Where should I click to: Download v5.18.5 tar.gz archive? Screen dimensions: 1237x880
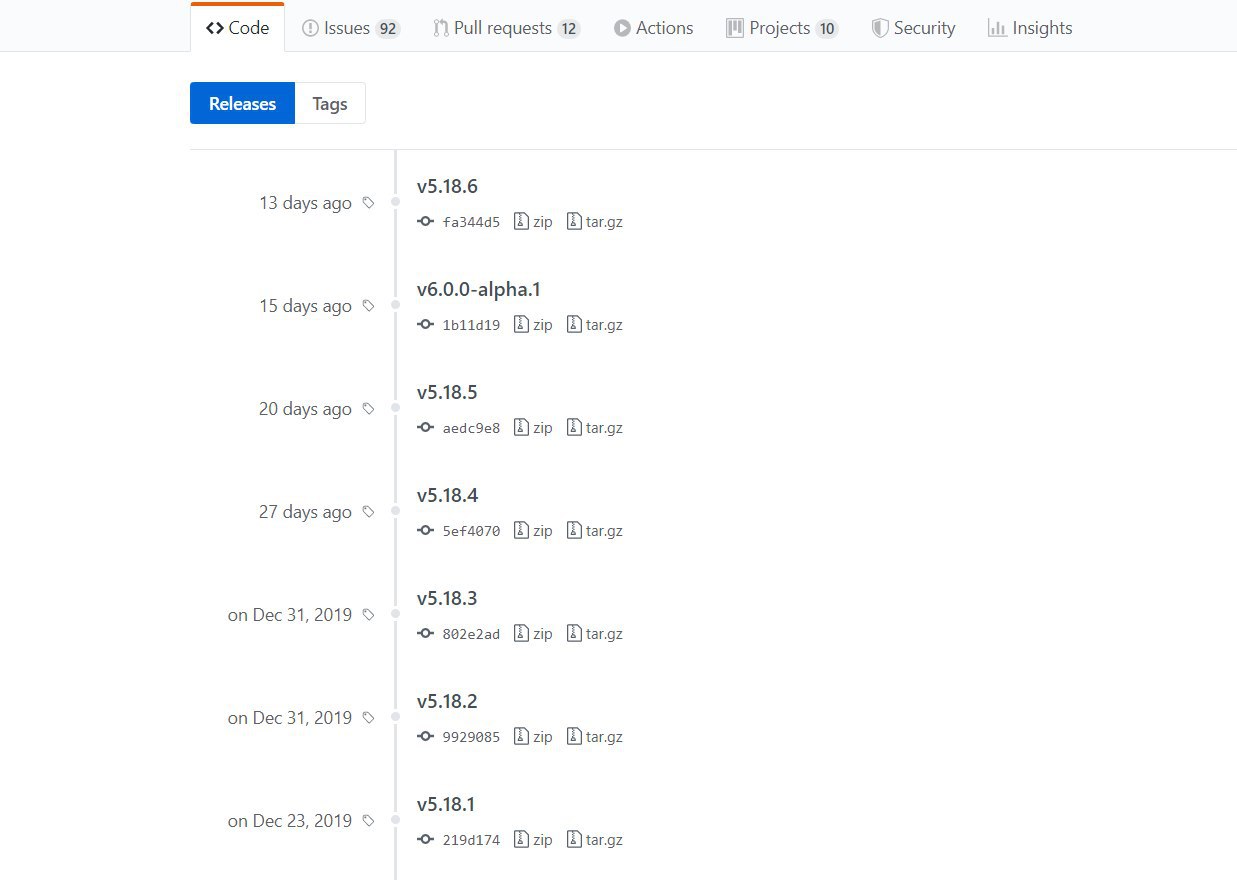(x=595, y=428)
